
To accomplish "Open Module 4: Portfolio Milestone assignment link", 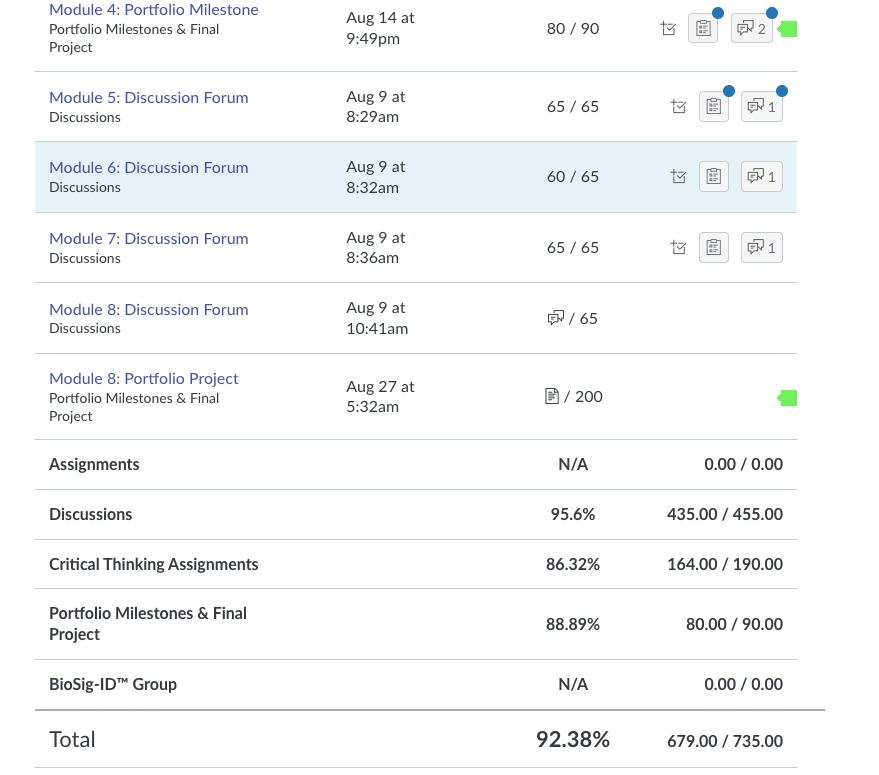I will click(153, 10).
